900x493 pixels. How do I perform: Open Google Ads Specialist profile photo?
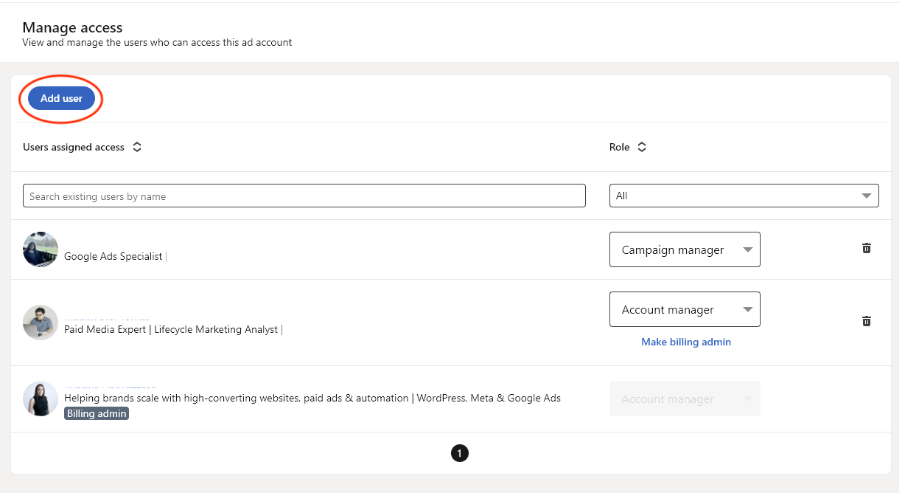point(40,249)
